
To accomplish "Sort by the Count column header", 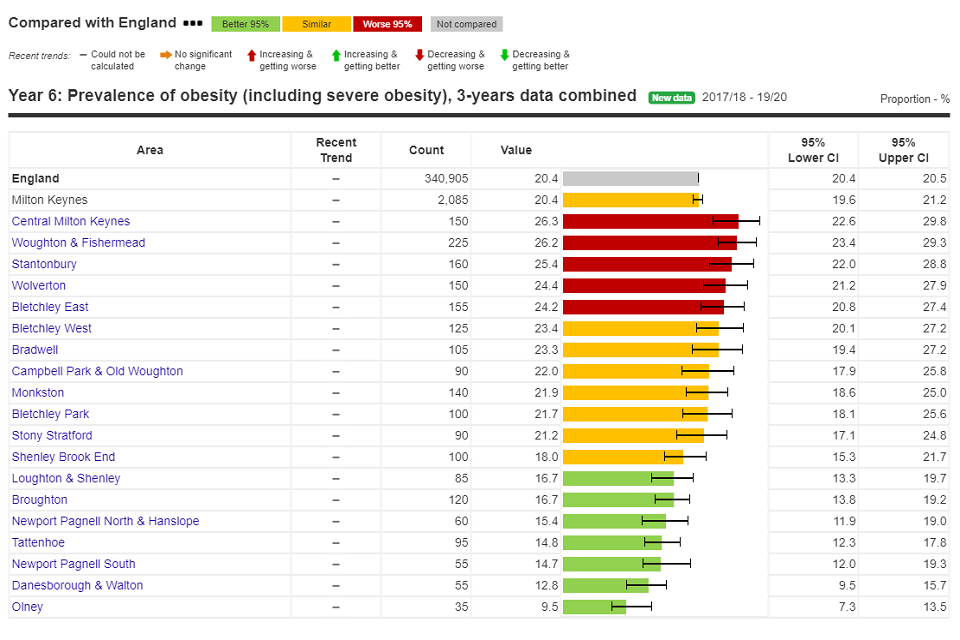I will click(426, 150).
